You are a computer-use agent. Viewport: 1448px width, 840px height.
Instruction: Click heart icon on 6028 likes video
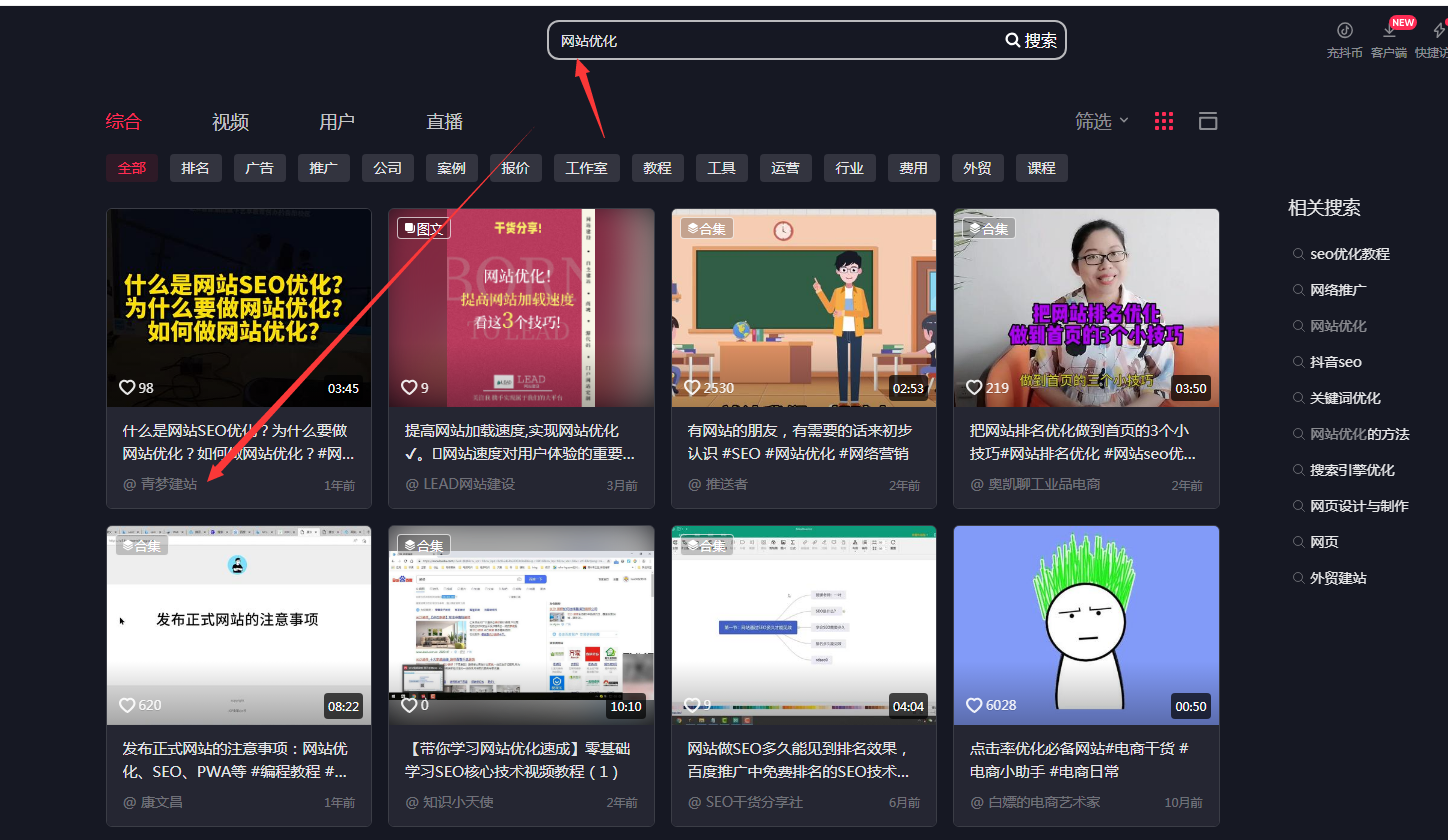pos(974,705)
